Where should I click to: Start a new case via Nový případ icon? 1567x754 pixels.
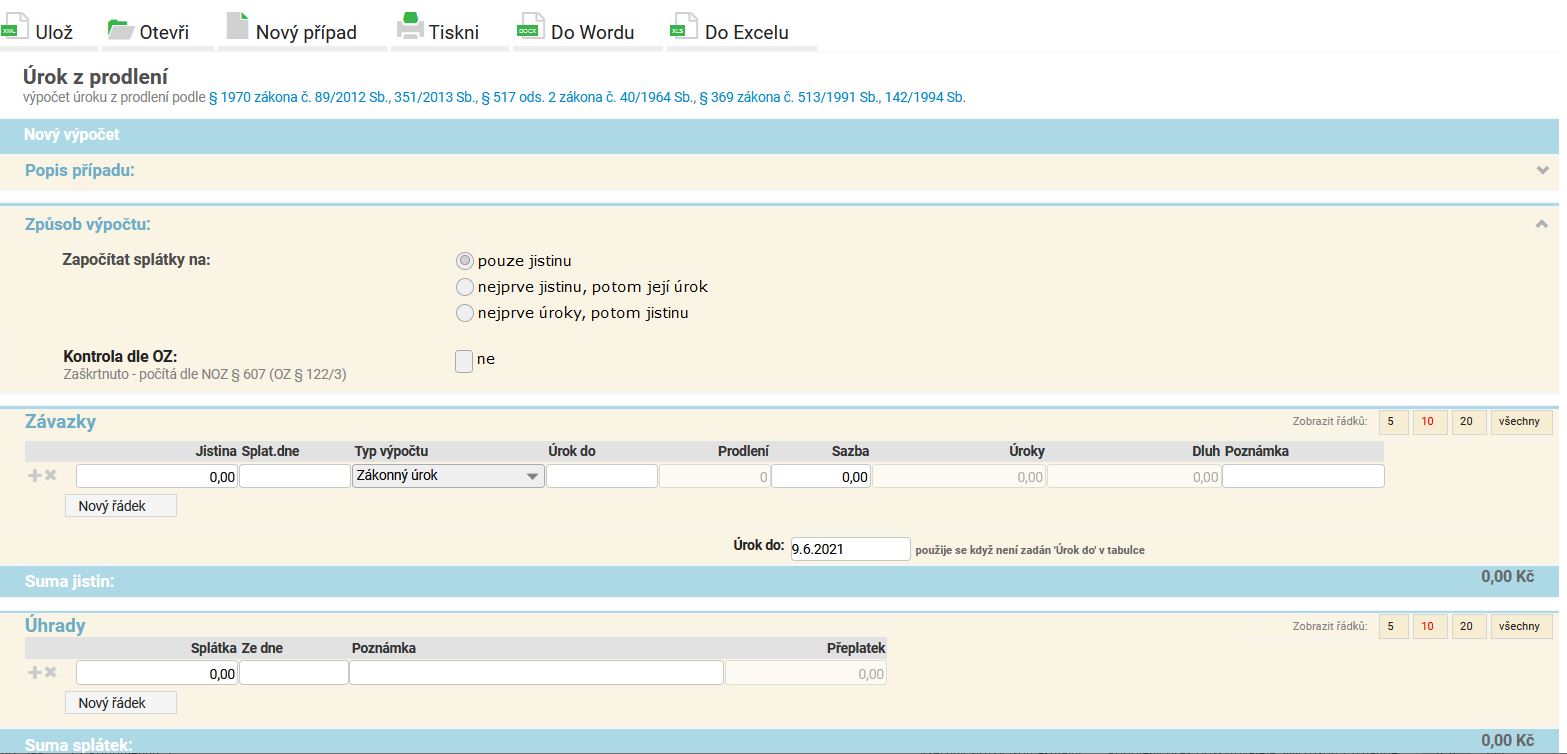[x=237, y=26]
